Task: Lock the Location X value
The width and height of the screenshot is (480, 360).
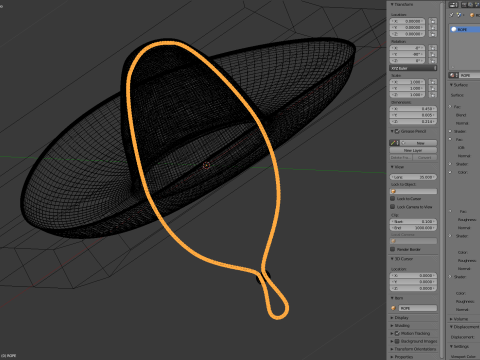Action: pyautogui.click(x=433, y=21)
